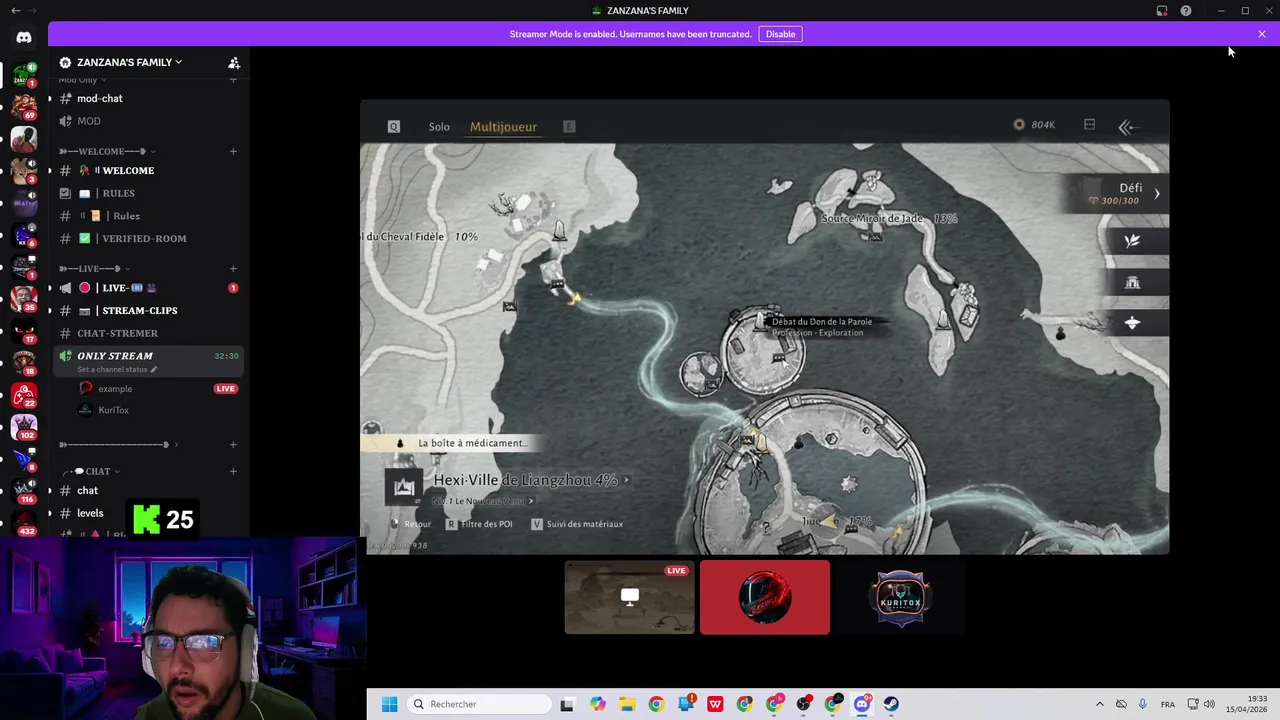Image resolution: width=1280 pixels, height=720 pixels.
Task: Add channel to LIVE category with plus
Action: 233,268
